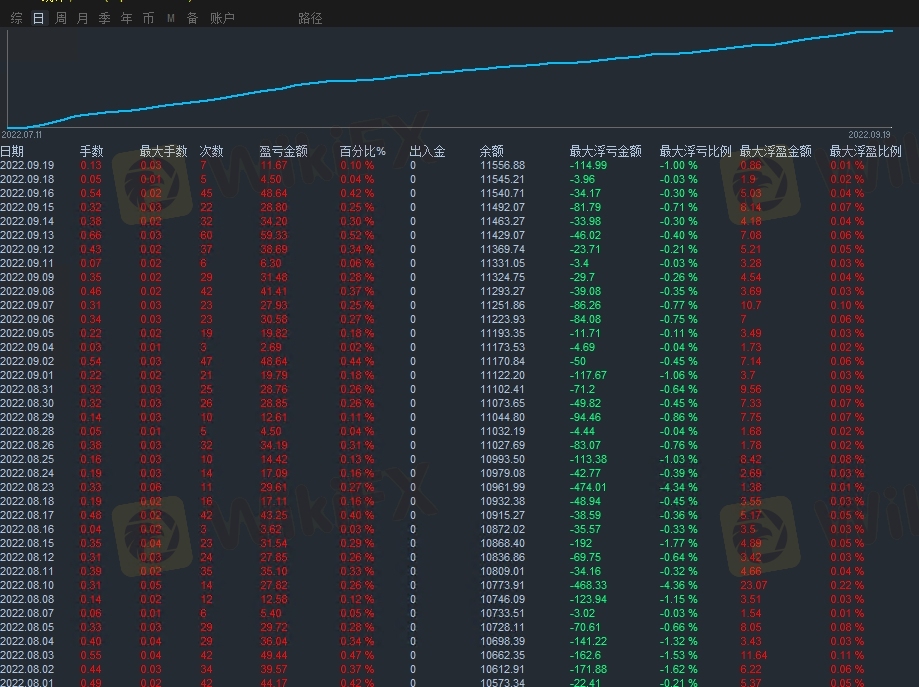Image resolution: width=919 pixels, height=687 pixels.
Task: Click the 次数 trade count column header
Action: pos(212,151)
